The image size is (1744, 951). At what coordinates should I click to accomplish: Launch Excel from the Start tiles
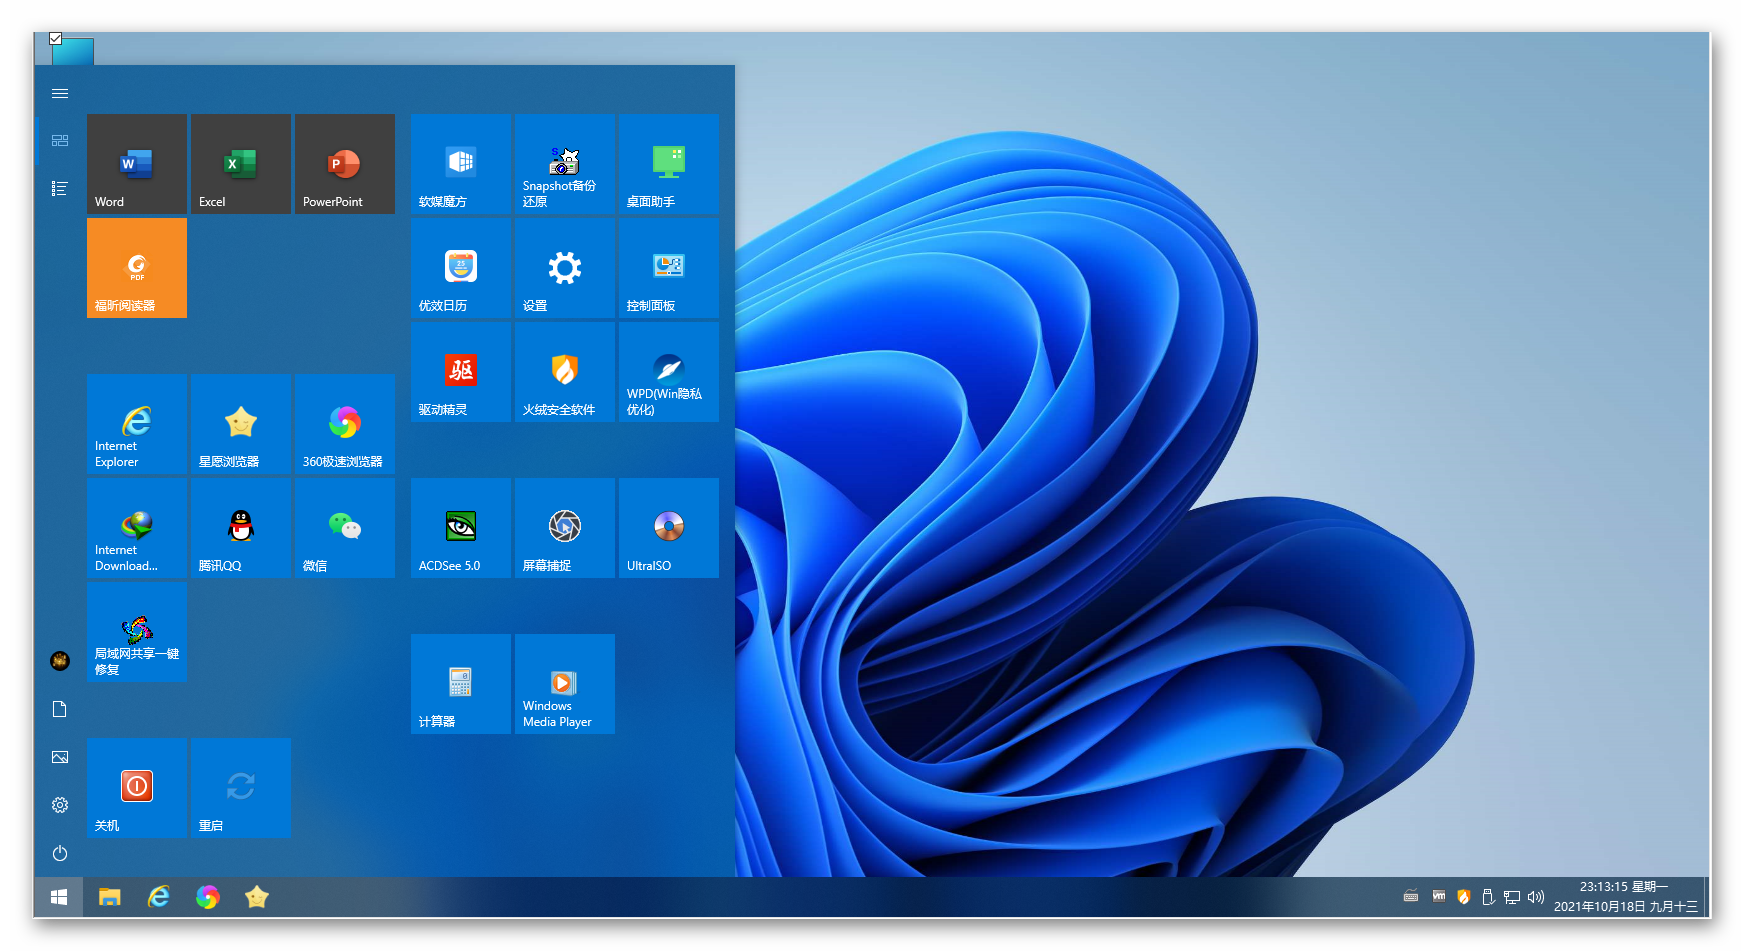pyautogui.click(x=241, y=164)
